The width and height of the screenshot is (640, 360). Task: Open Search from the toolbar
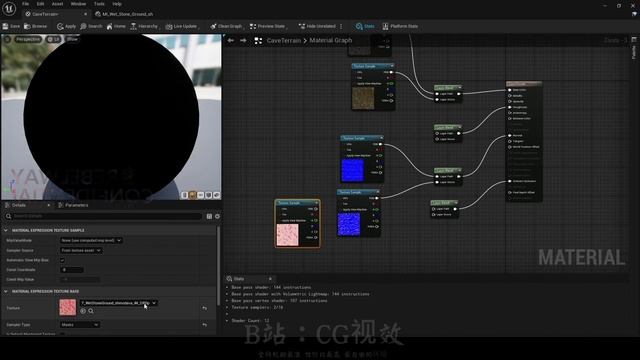pyautogui.click(x=91, y=26)
